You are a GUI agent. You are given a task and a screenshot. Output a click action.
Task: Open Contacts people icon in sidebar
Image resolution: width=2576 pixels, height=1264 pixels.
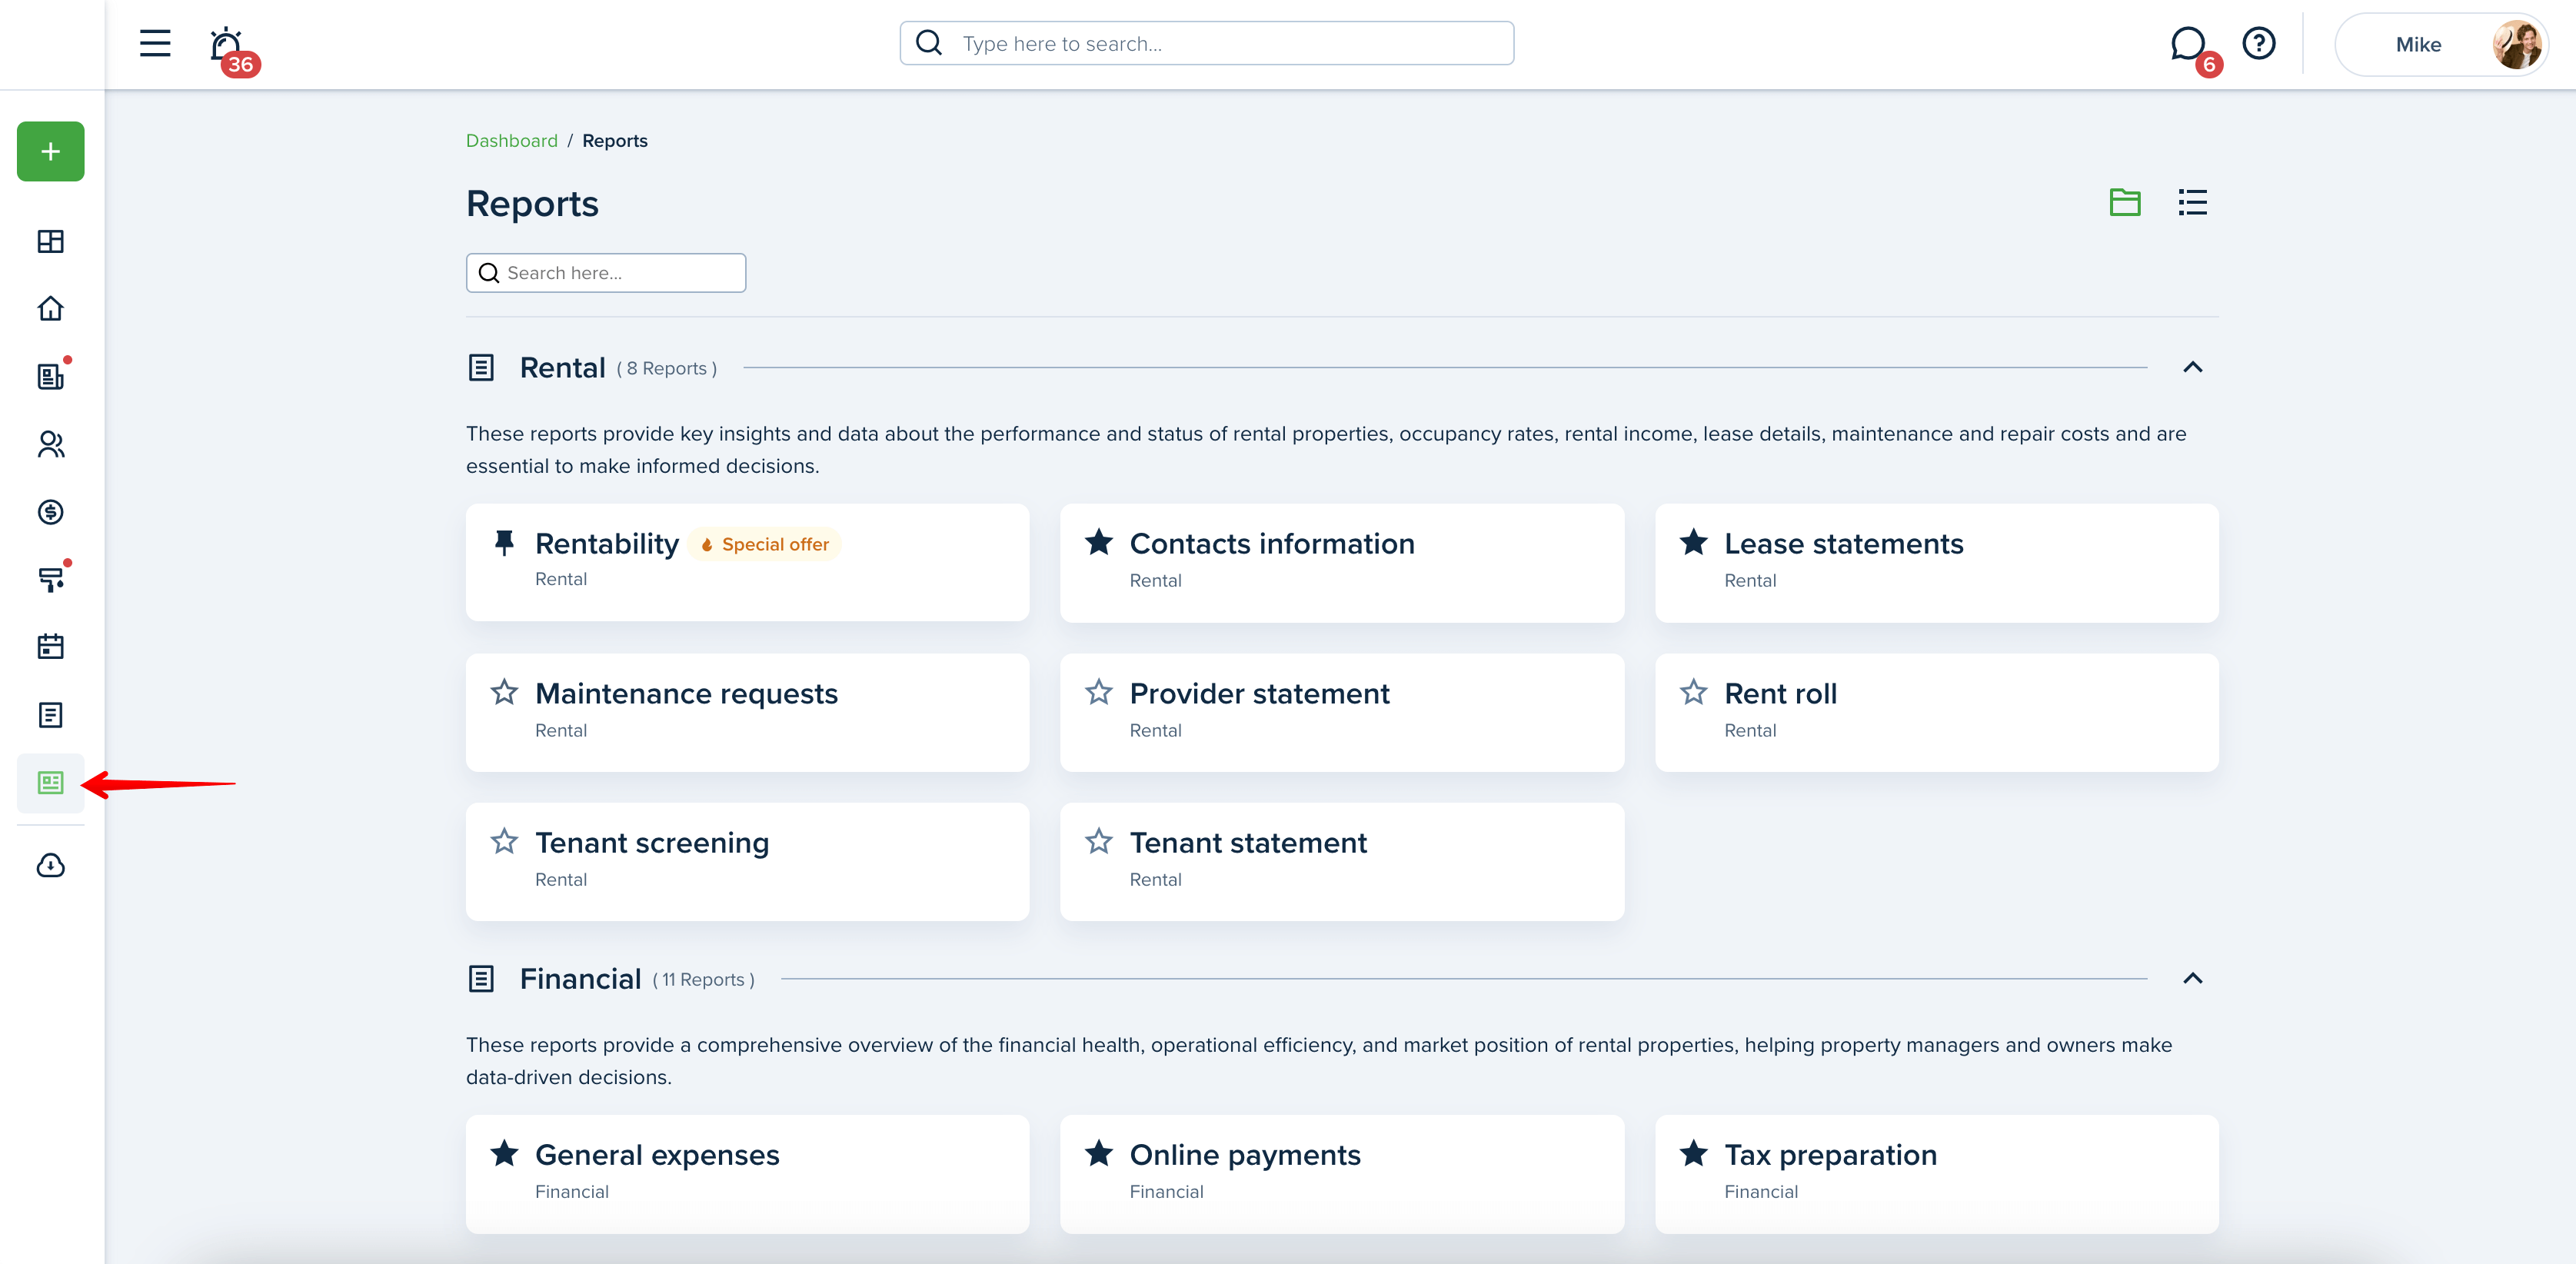click(50, 444)
